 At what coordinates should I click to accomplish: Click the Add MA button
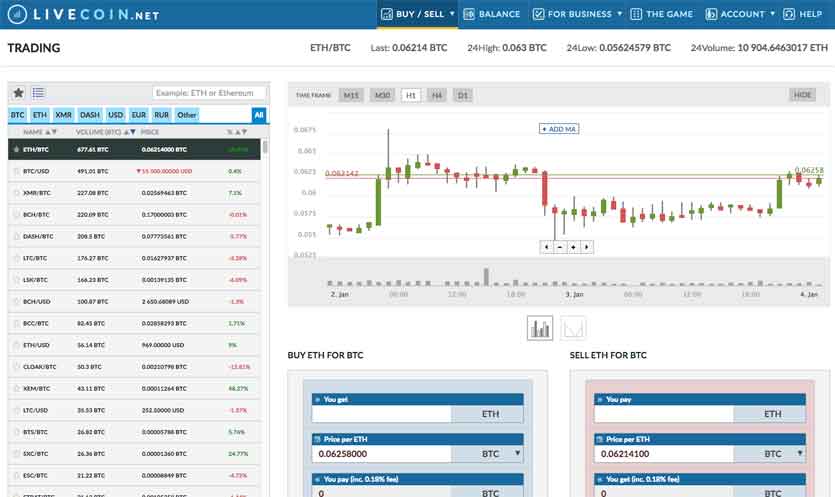558,129
